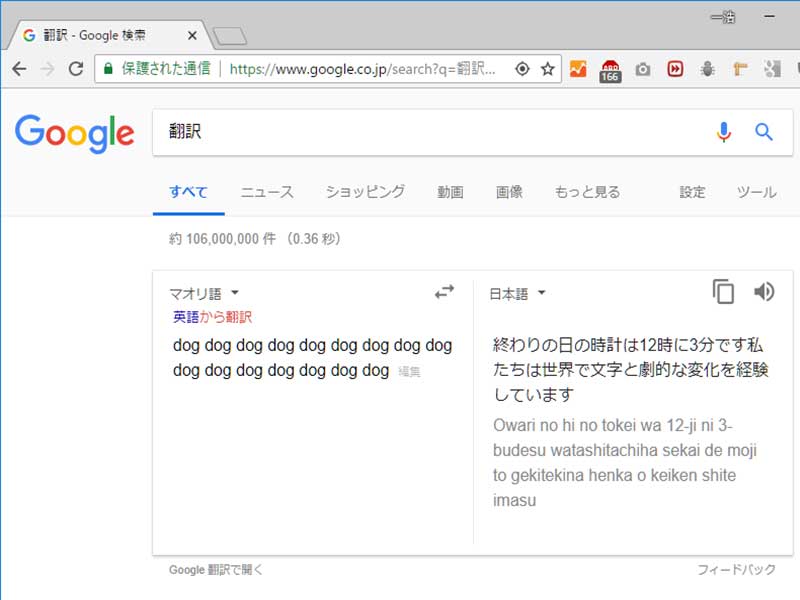Go back with the browser back arrow
This screenshot has width=800, height=600.
click(19, 68)
